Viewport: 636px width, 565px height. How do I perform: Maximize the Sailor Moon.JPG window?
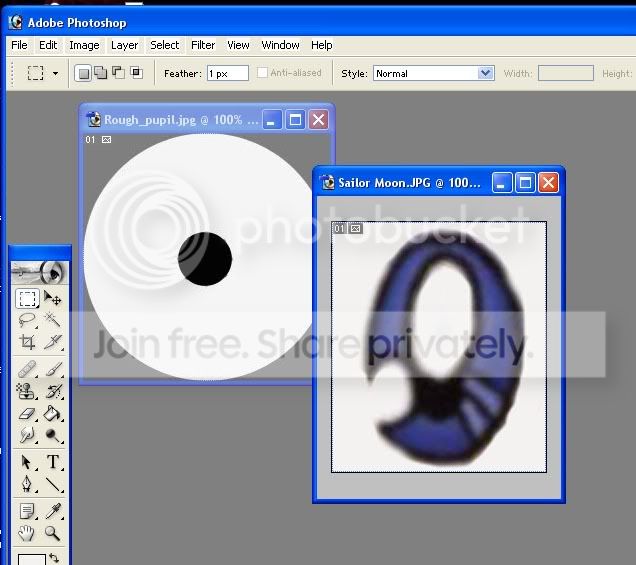pos(525,183)
